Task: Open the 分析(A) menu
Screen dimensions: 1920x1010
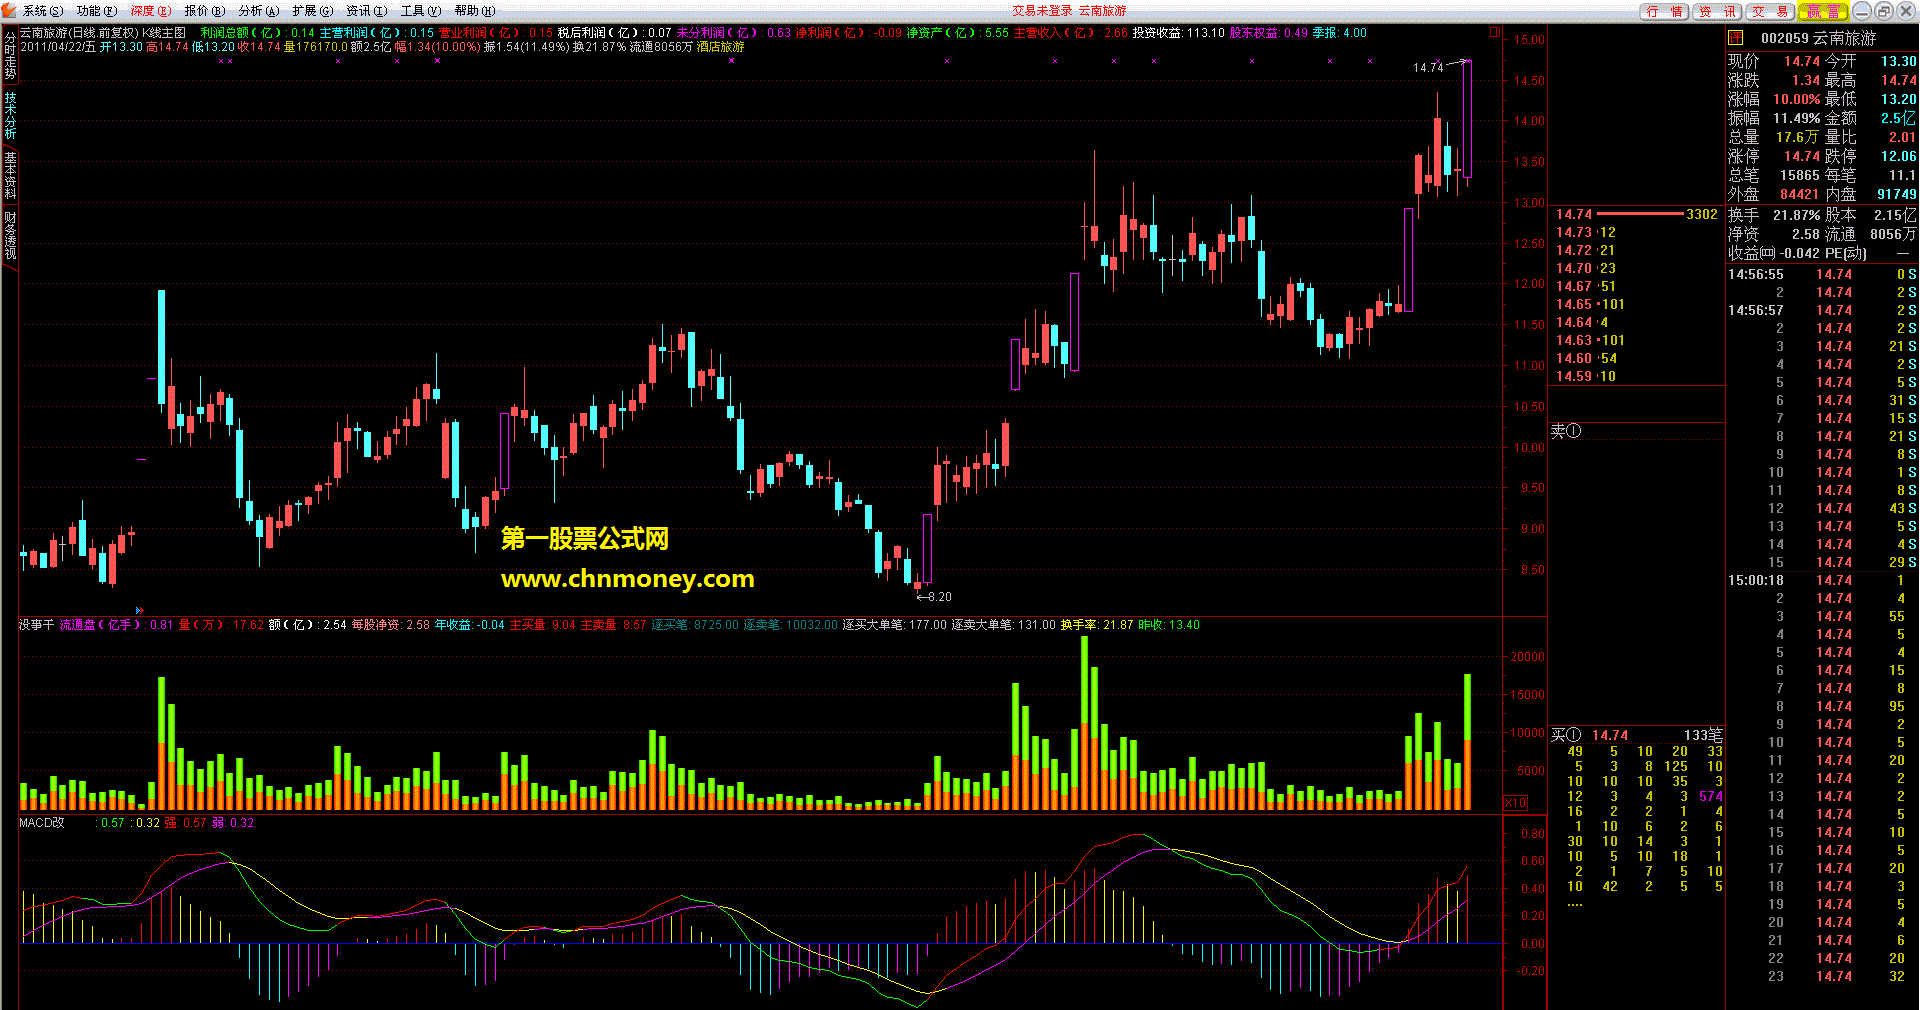Action: click(259, 11)
